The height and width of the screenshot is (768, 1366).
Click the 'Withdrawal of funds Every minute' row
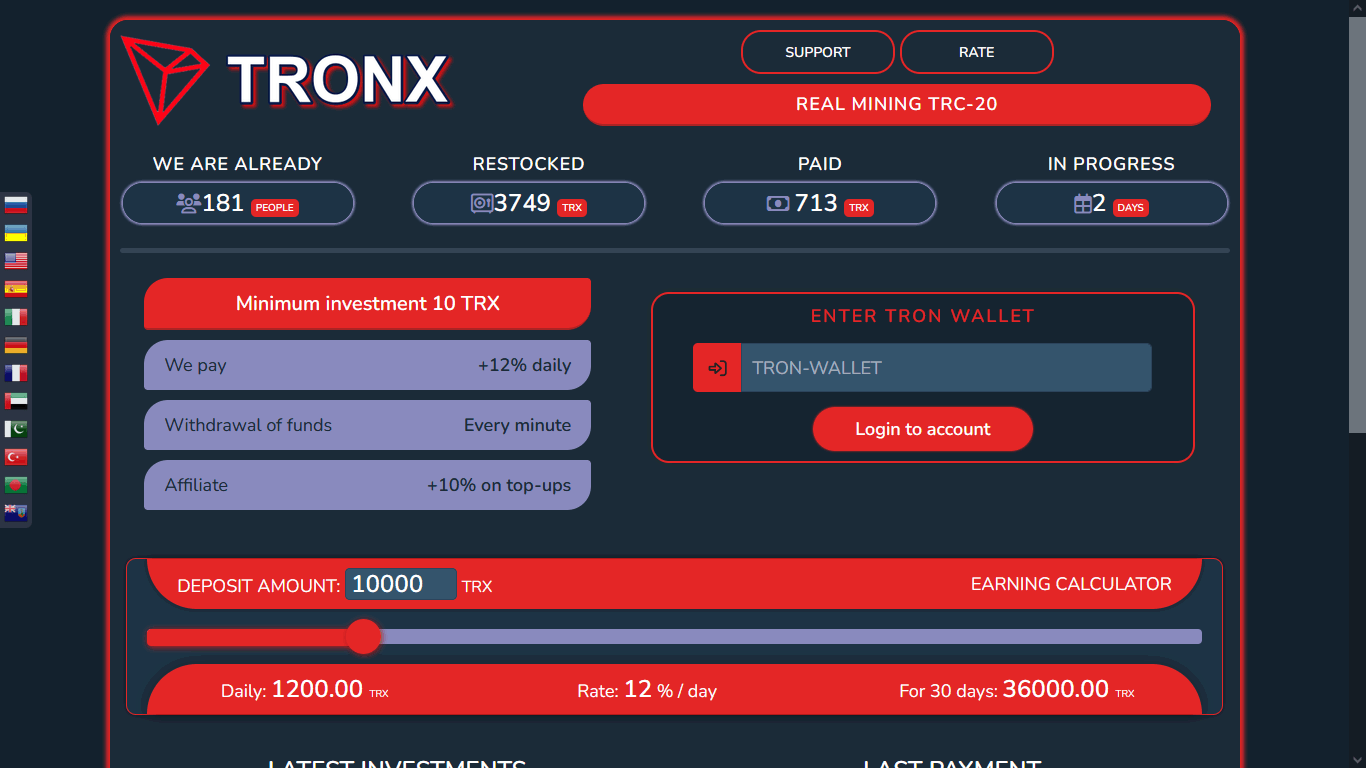(367, 425)
